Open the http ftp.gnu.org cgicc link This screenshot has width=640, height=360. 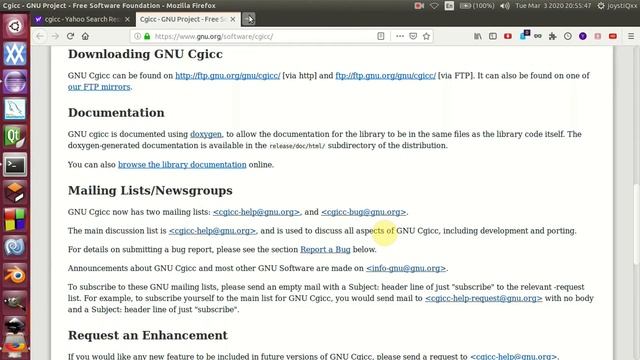point(228,76)
